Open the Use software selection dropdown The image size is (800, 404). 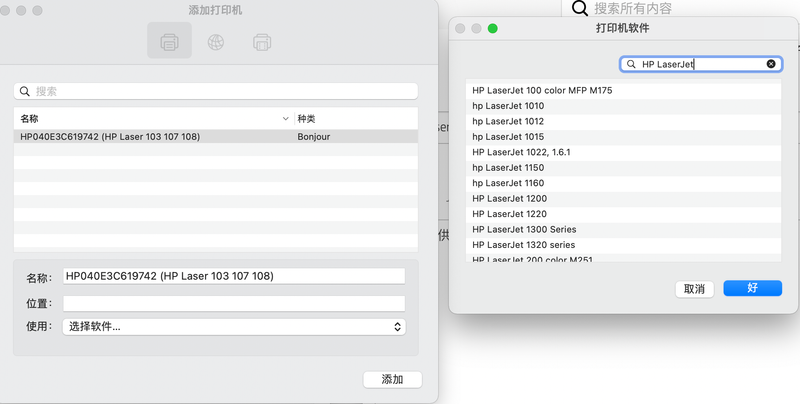[x=234, y=326]
